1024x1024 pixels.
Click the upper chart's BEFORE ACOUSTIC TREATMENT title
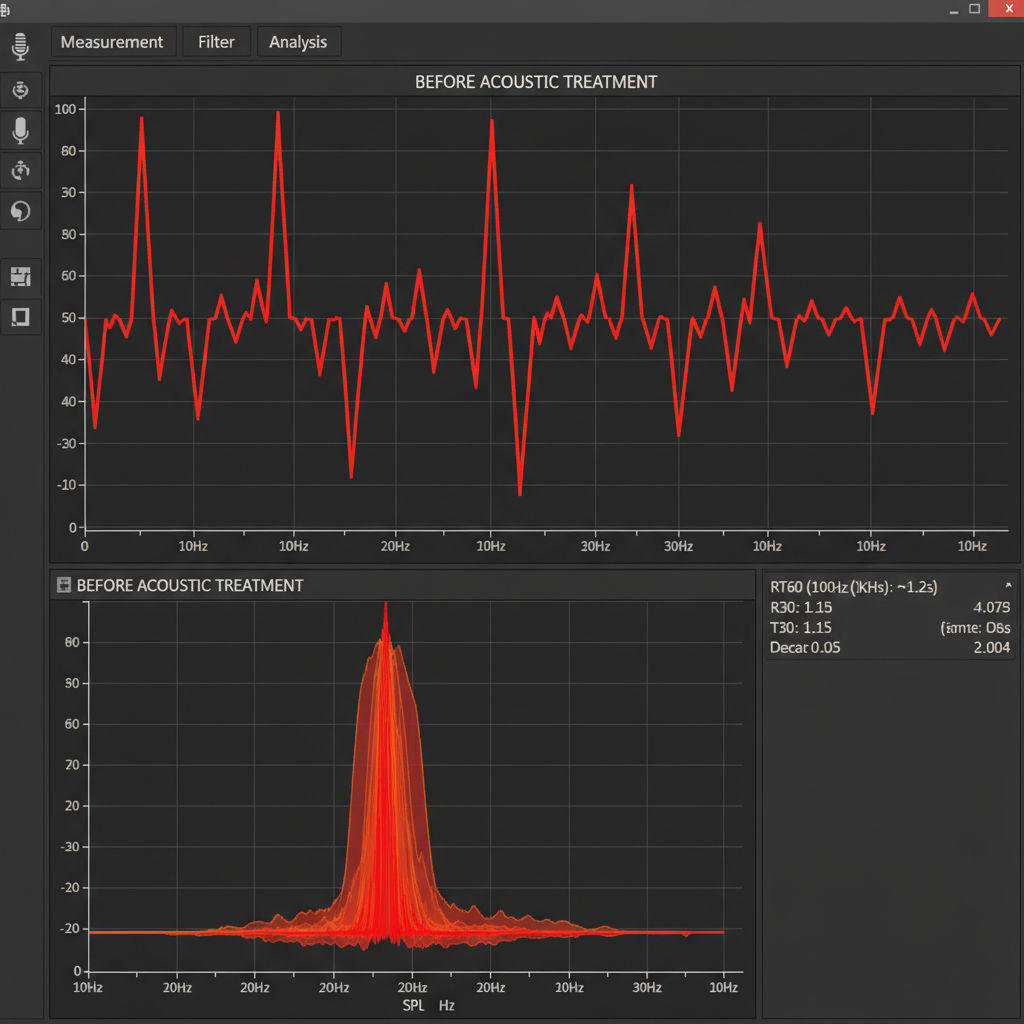[536, 82]
